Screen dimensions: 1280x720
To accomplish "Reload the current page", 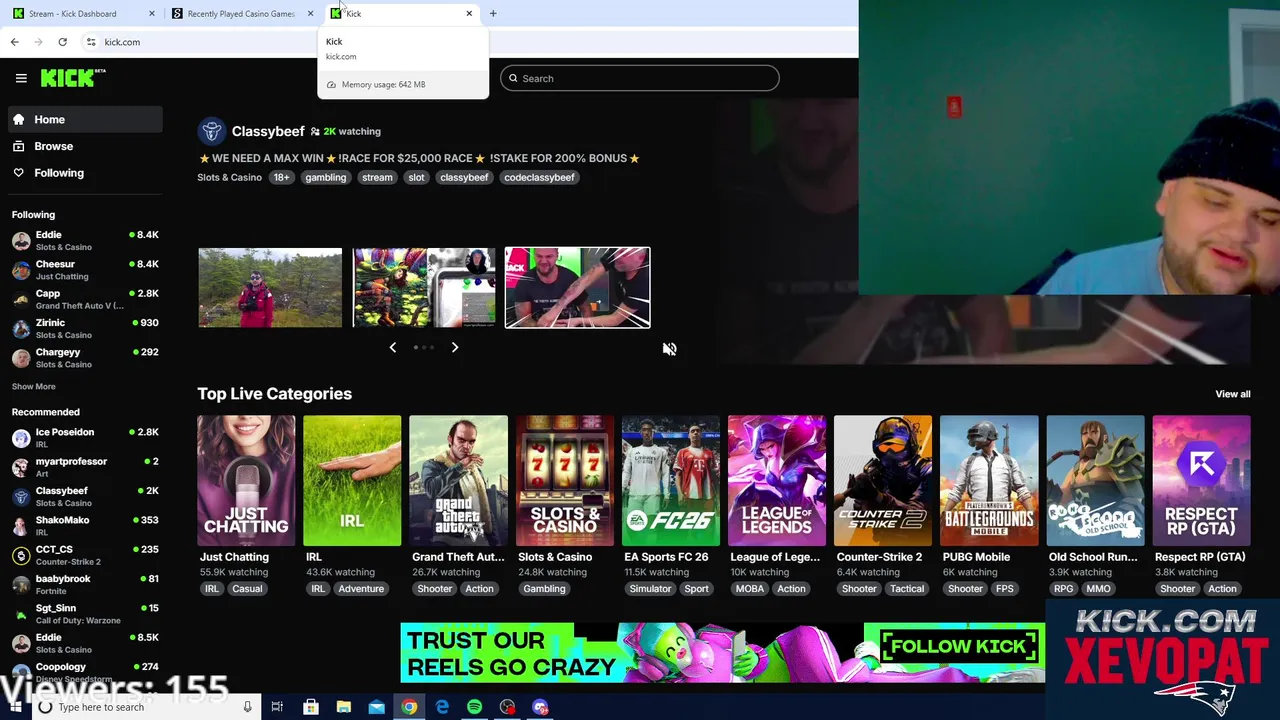I will tap(62, 42).
